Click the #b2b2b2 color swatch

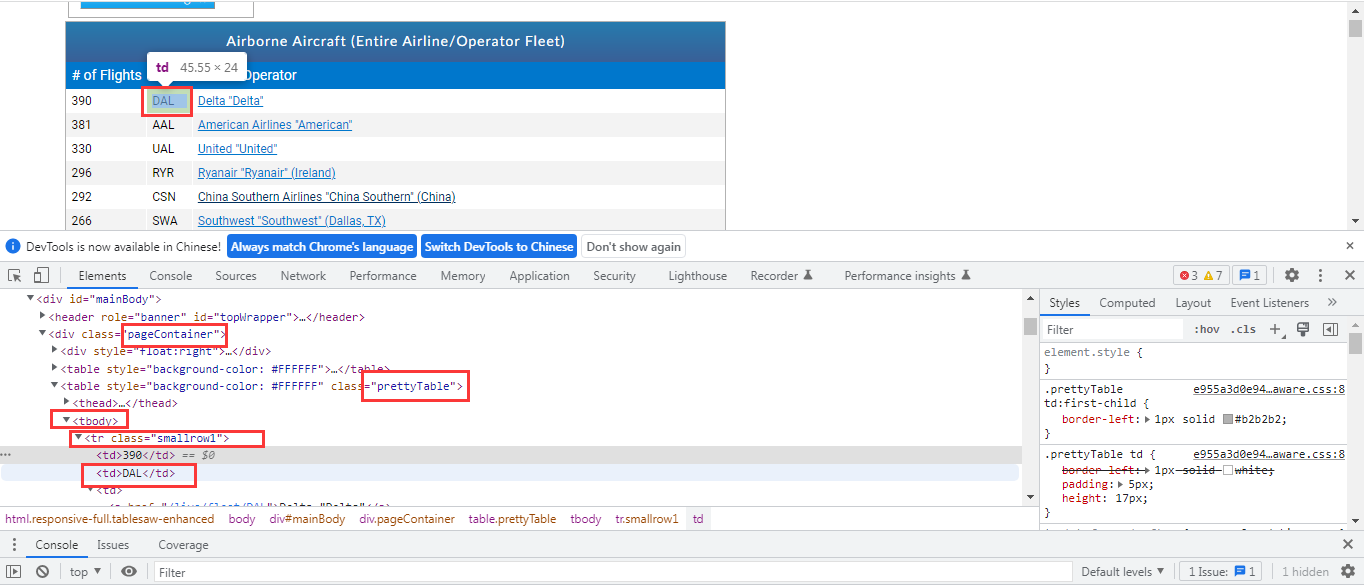point(1228,419)
